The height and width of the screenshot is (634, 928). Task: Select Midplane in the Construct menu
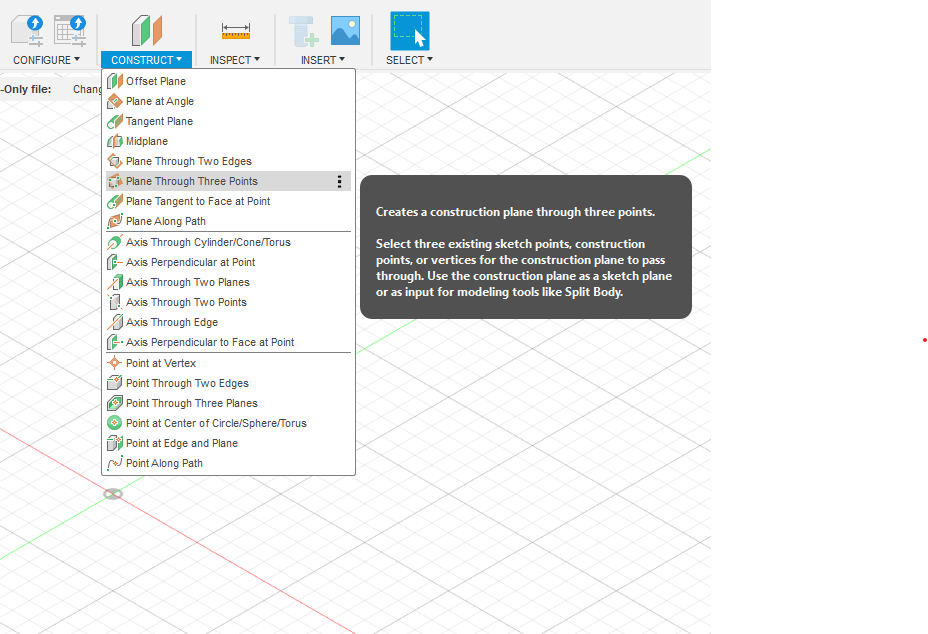(147, 141)
